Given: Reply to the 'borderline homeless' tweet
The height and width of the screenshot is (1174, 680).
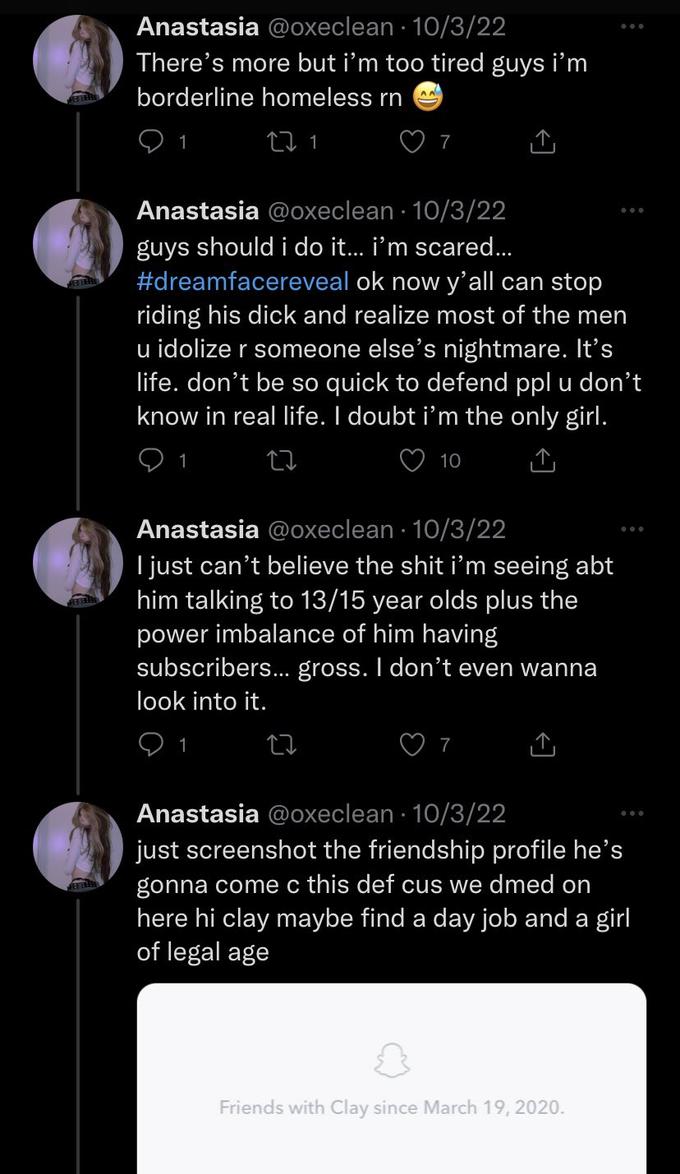Looking at the screenshot, I should click(x=150, y=140).
